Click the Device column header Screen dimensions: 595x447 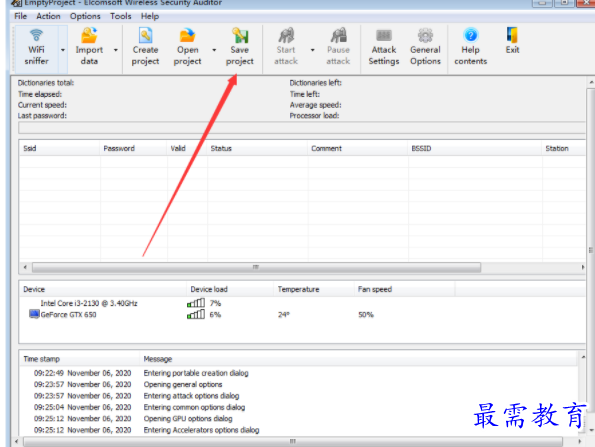coord(103,289)
